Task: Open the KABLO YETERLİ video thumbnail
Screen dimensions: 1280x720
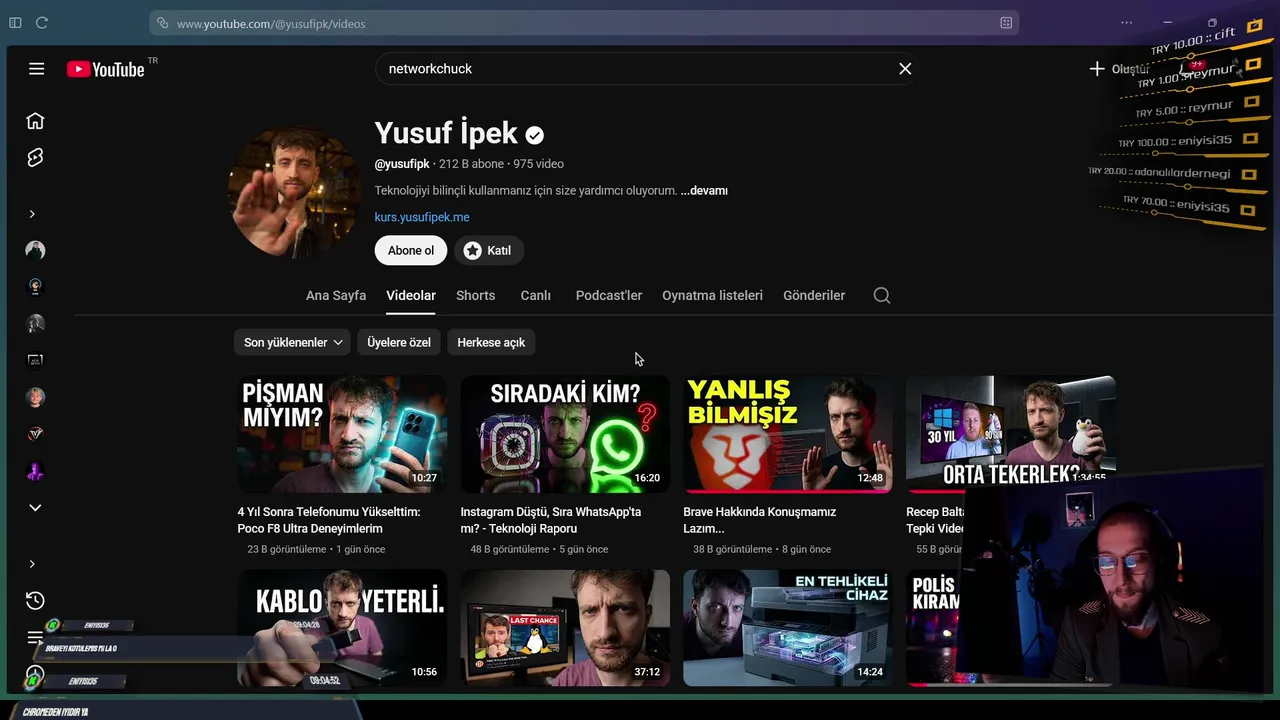Action: (x=342, y=628)
